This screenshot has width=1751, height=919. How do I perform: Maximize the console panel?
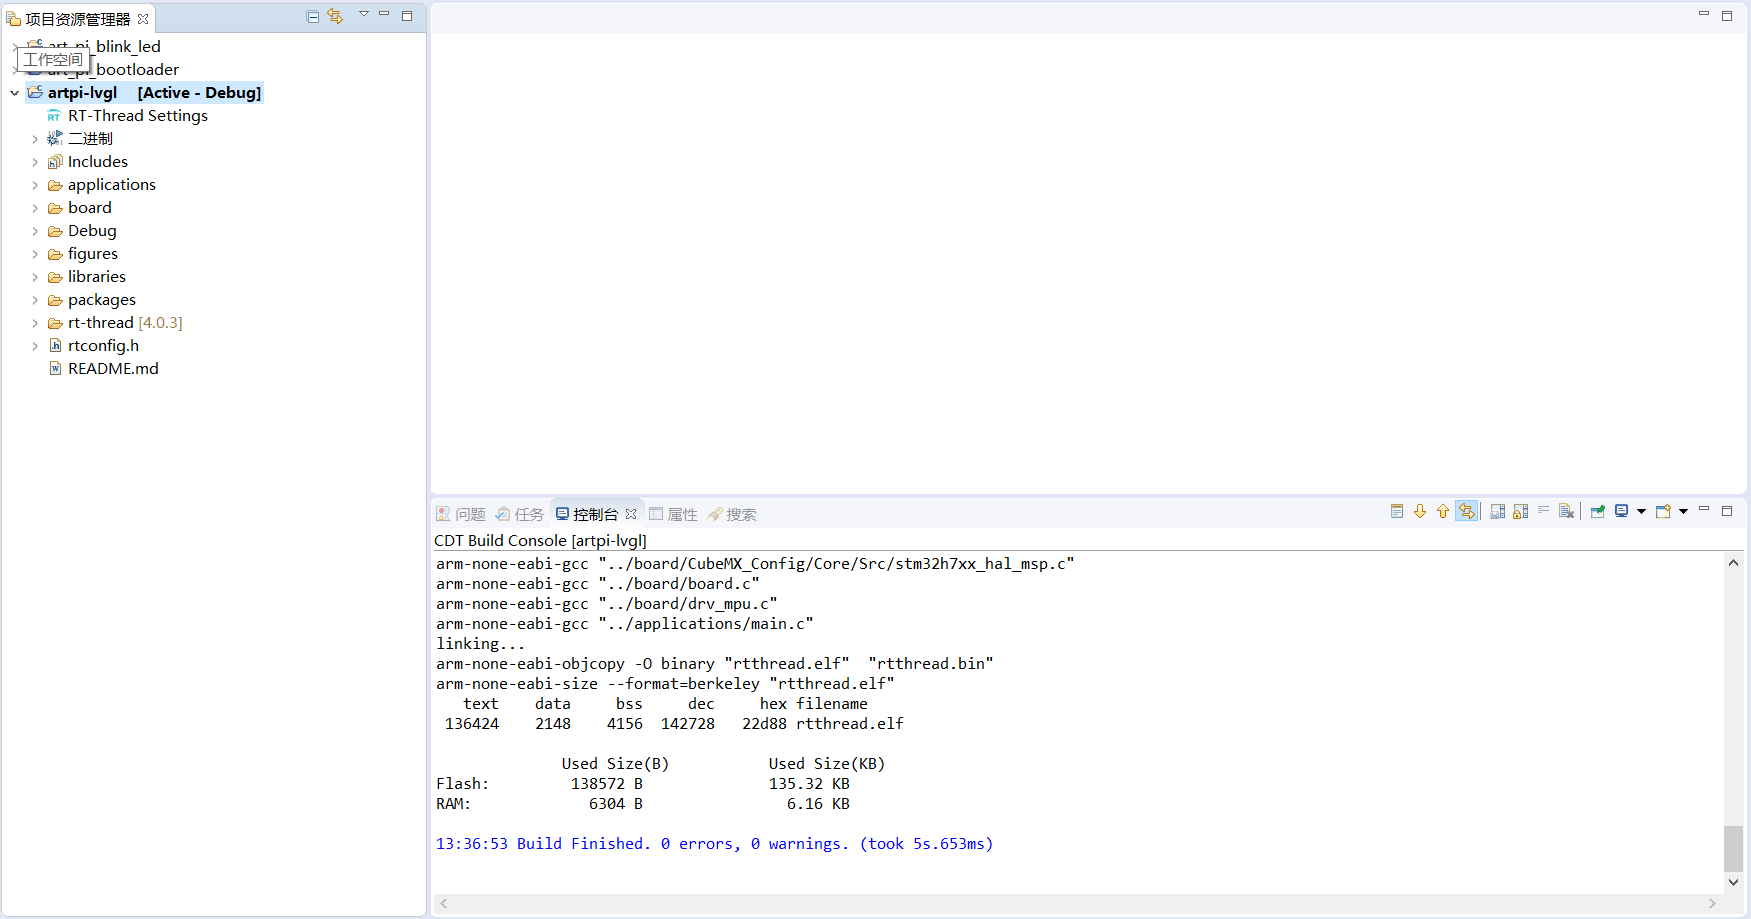(x=1727, y=510)
